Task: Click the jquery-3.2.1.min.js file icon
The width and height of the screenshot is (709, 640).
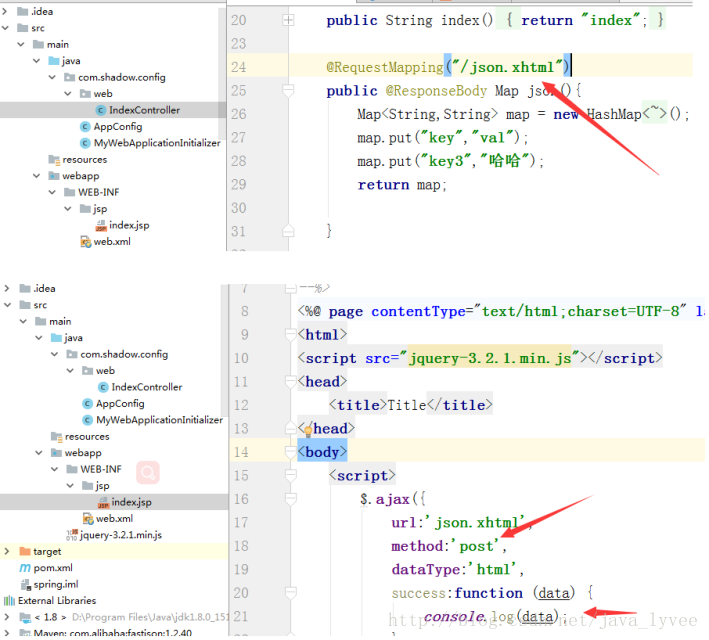Action: [x=72, y=535]
